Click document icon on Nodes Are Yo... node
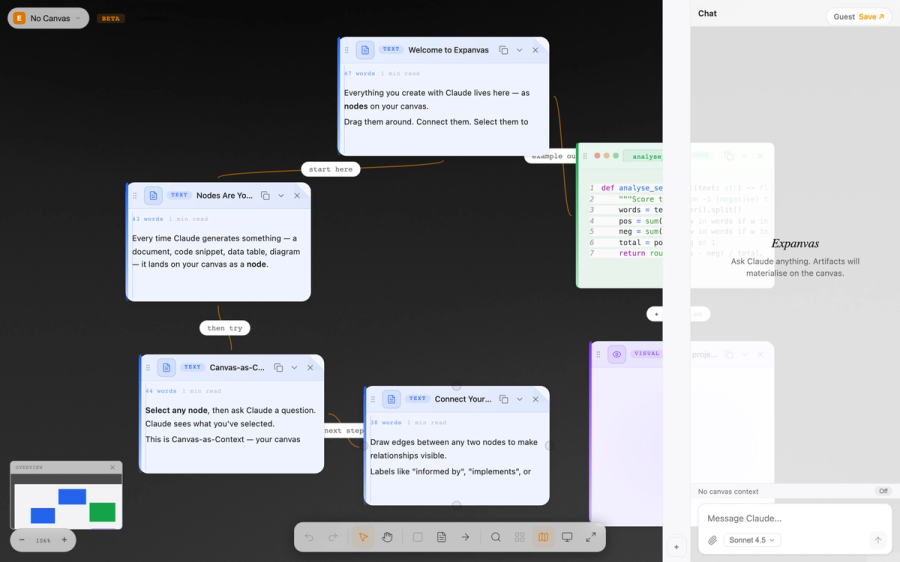900x562 pixels. pyautogui.click(x=153, y=196)
